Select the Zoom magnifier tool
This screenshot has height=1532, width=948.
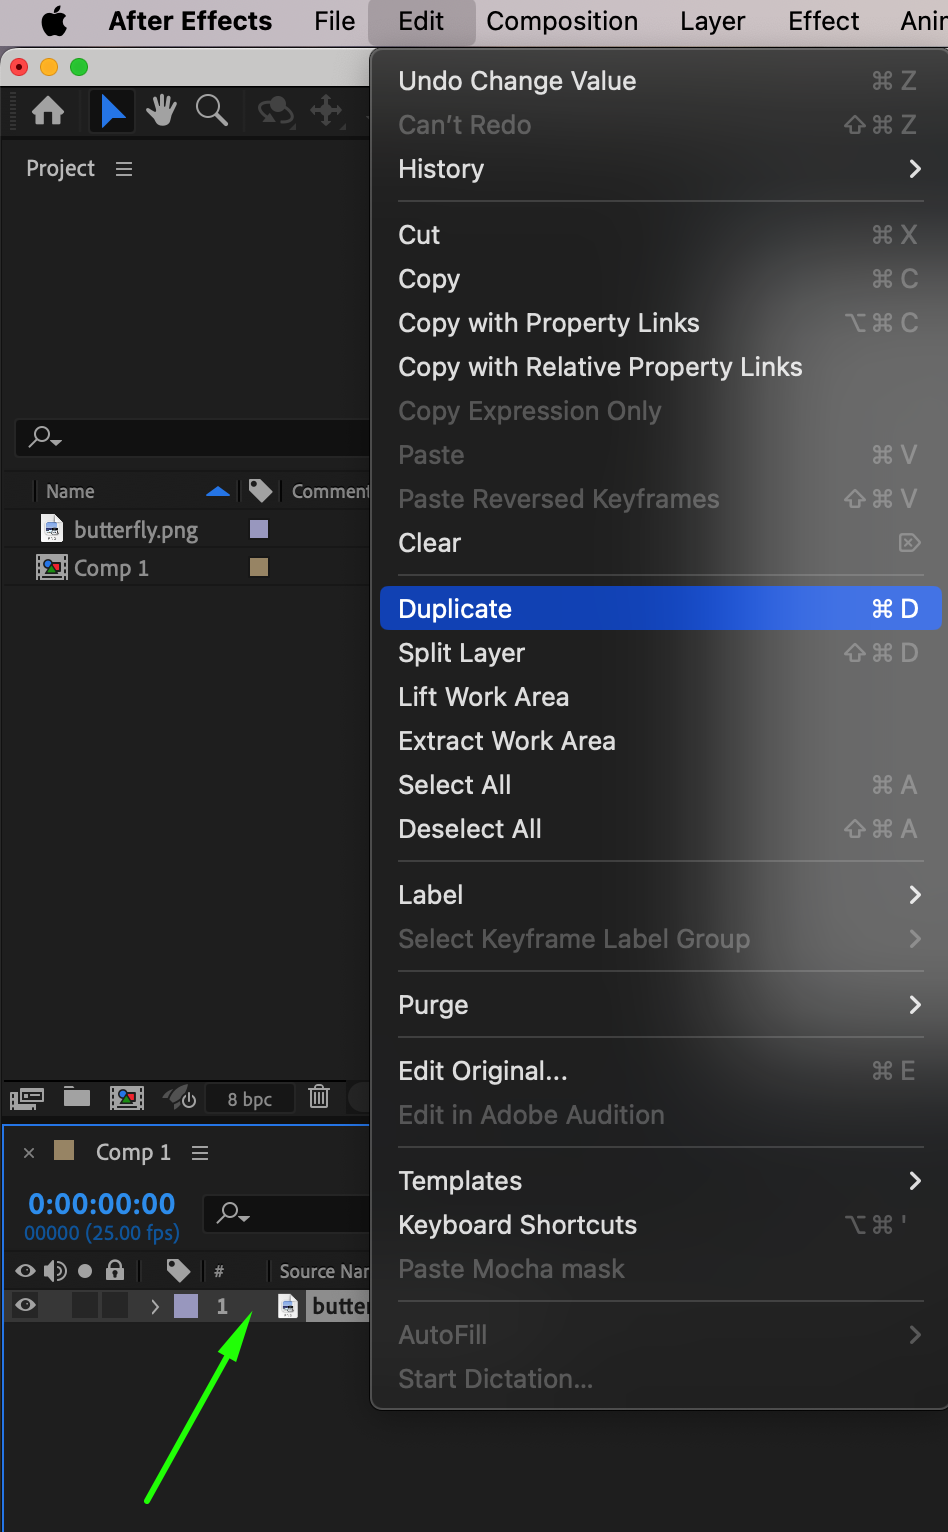[x=211, y=111]
